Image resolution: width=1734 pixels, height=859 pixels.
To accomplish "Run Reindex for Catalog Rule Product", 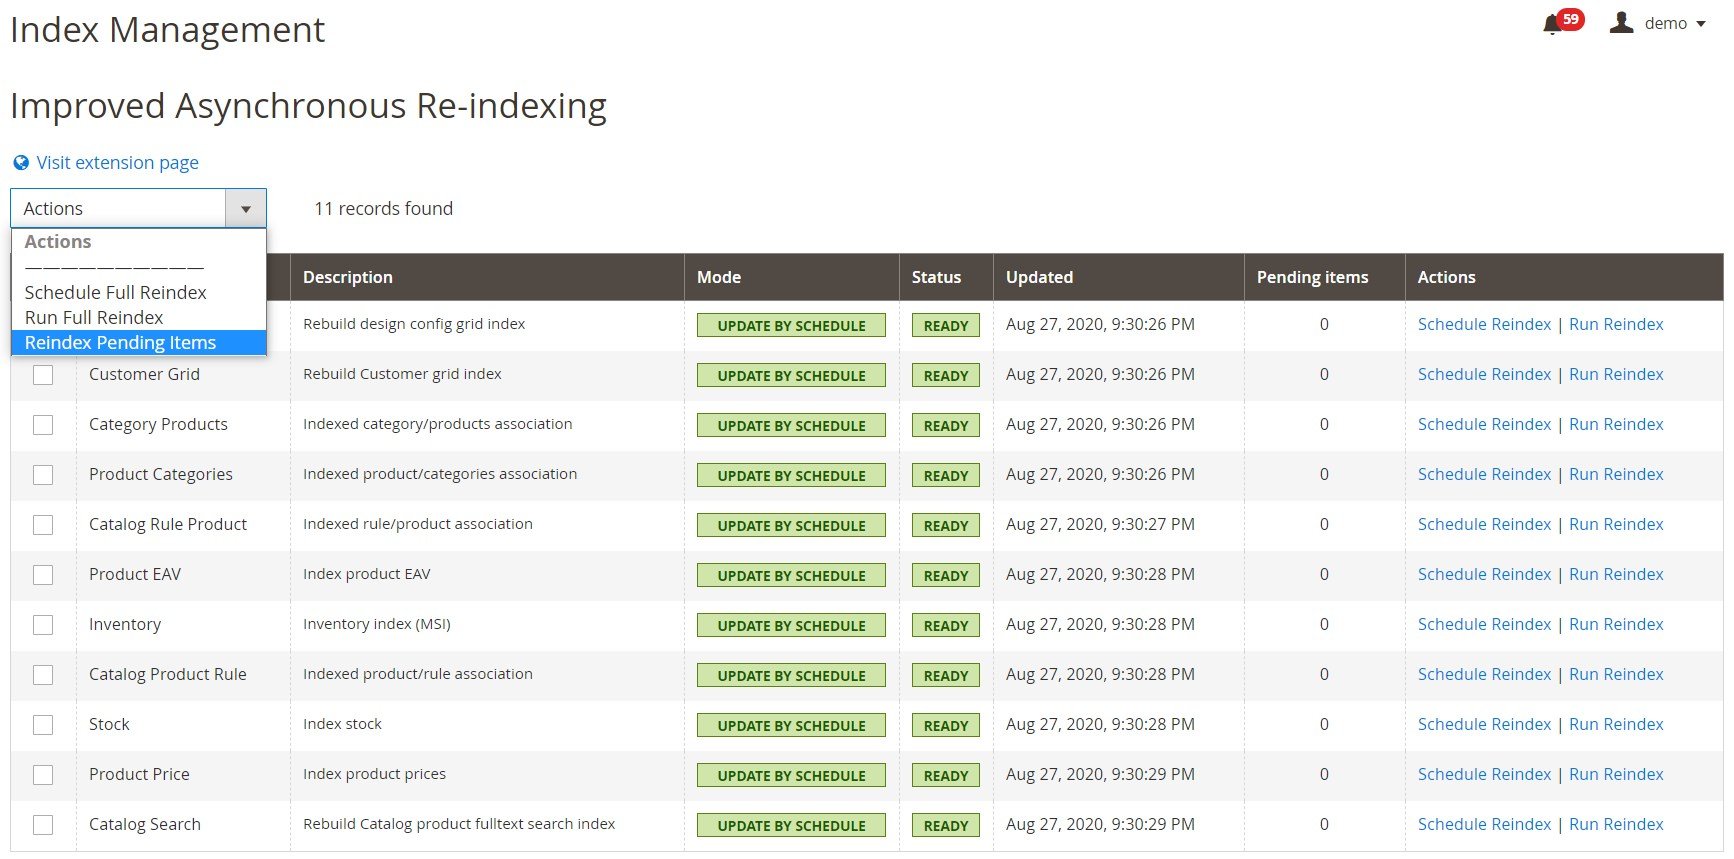I will 1616,524.
